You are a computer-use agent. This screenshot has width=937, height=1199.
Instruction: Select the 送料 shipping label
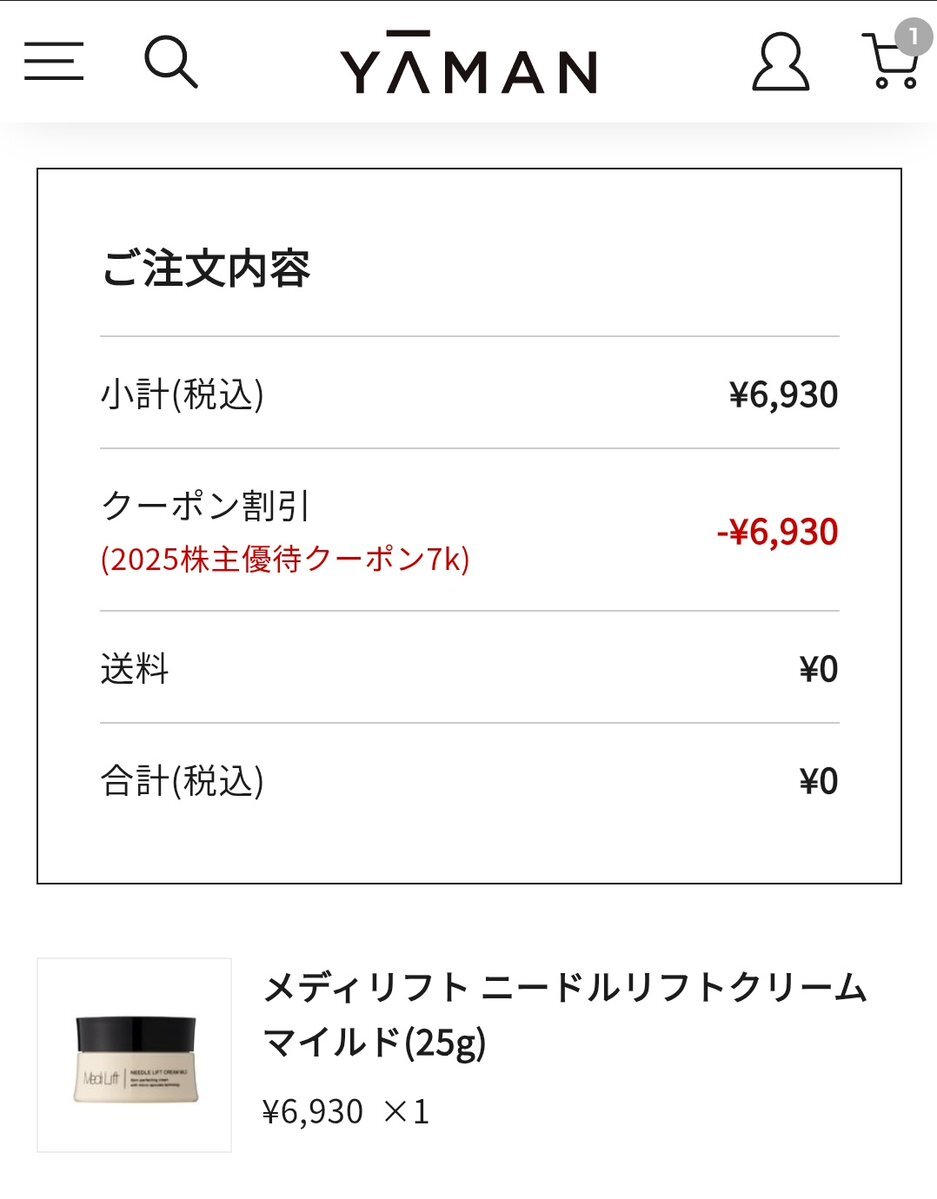[135, 668]
